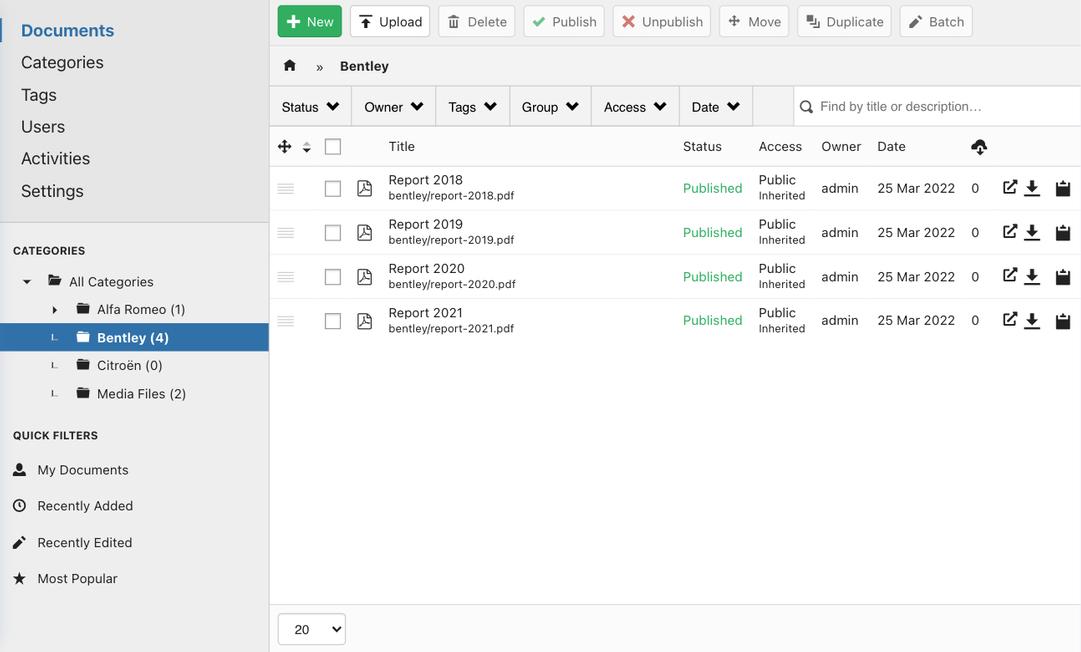Grab the drag handle of Report 2021
Screen dimensions: 1081x652
285,320
